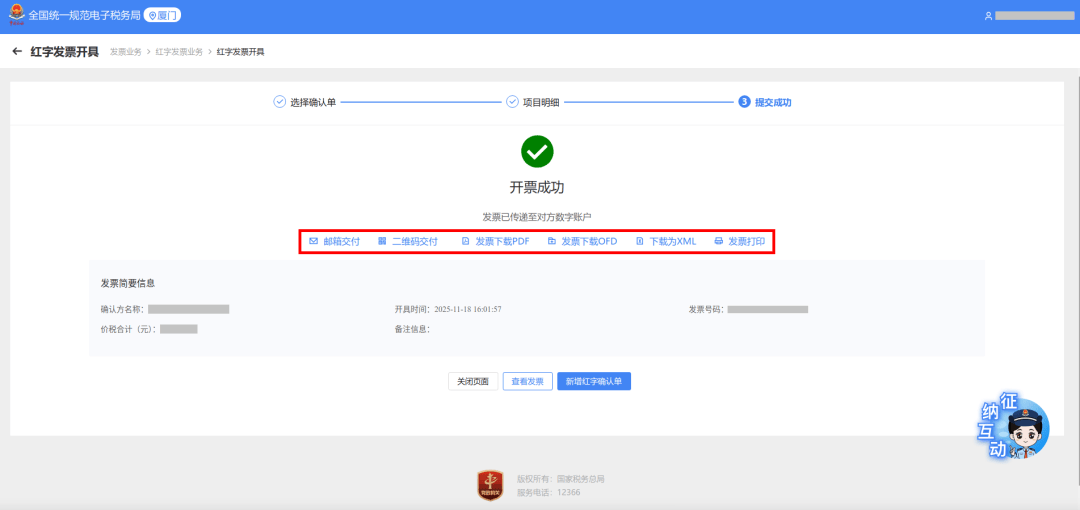The image size is (1080, 510).
Task: Open the 厦门 location selector
Action: [x=163, y=16]
